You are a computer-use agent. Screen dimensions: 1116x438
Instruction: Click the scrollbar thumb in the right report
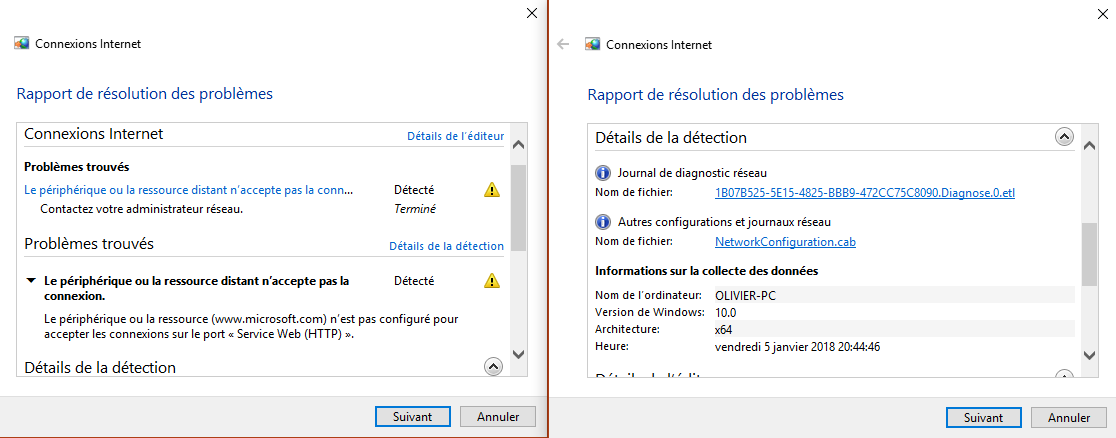coord(1089,254)
